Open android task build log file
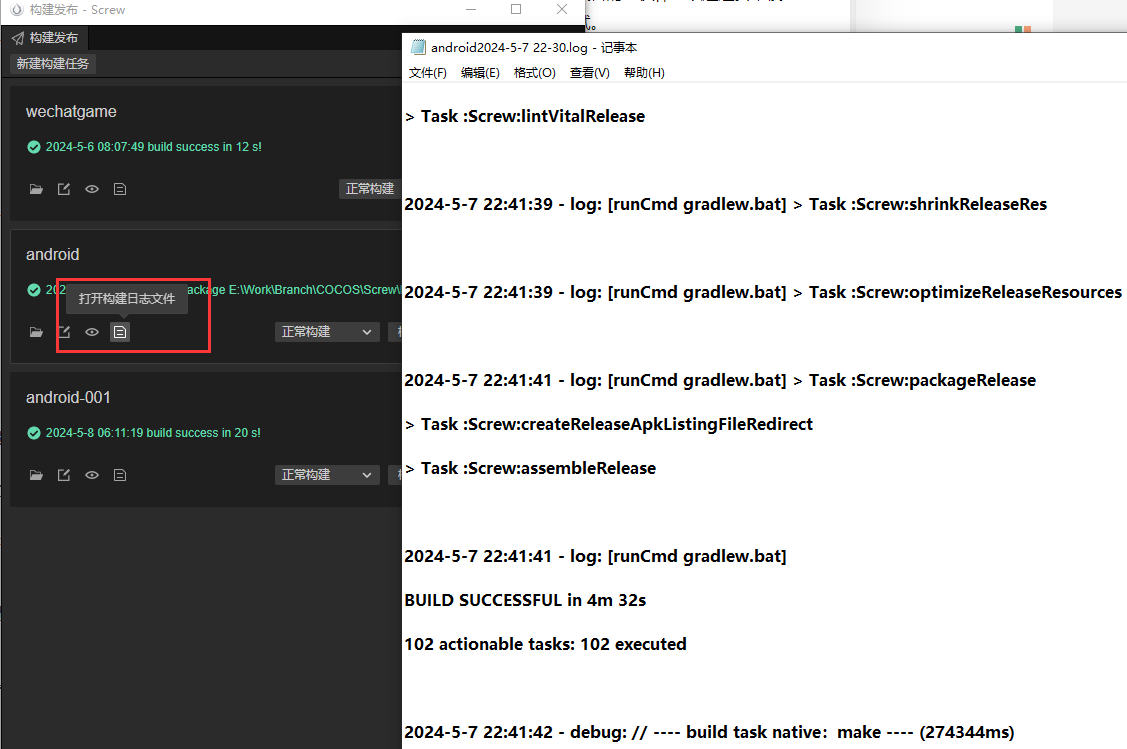1127x749 pixels. pos(120,332)
